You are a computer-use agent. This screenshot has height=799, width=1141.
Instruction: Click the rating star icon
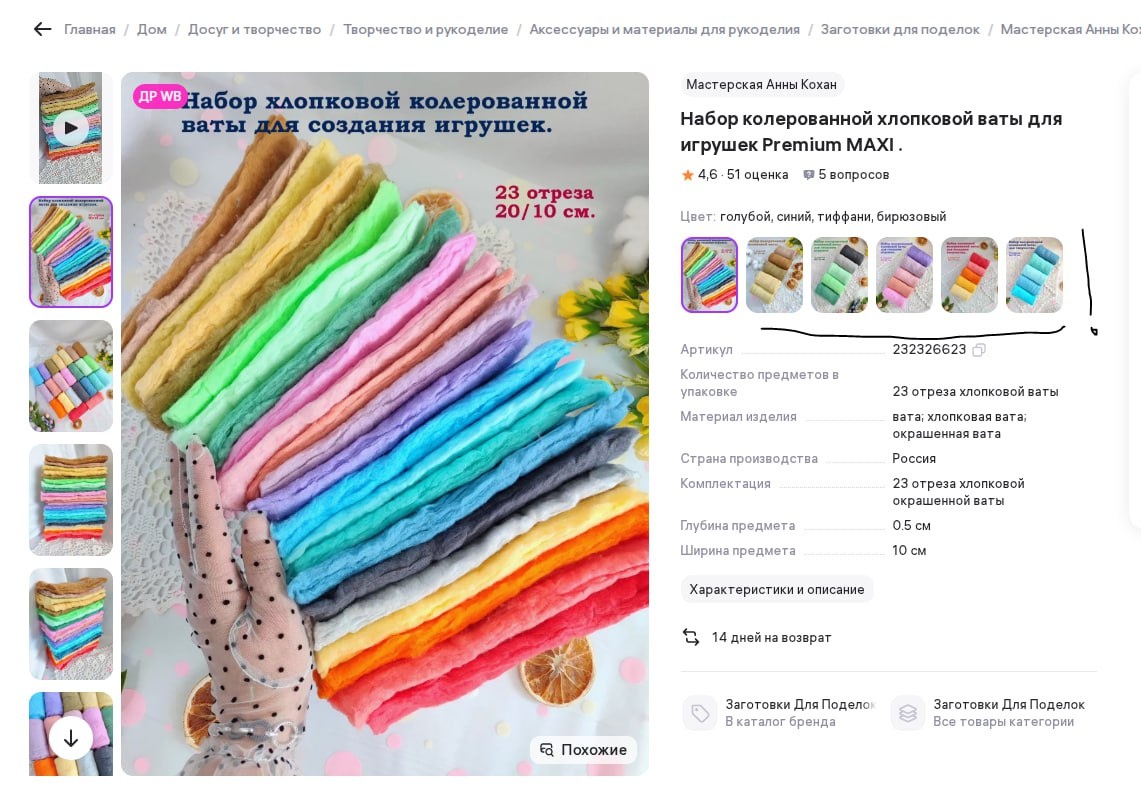point(687,175)
